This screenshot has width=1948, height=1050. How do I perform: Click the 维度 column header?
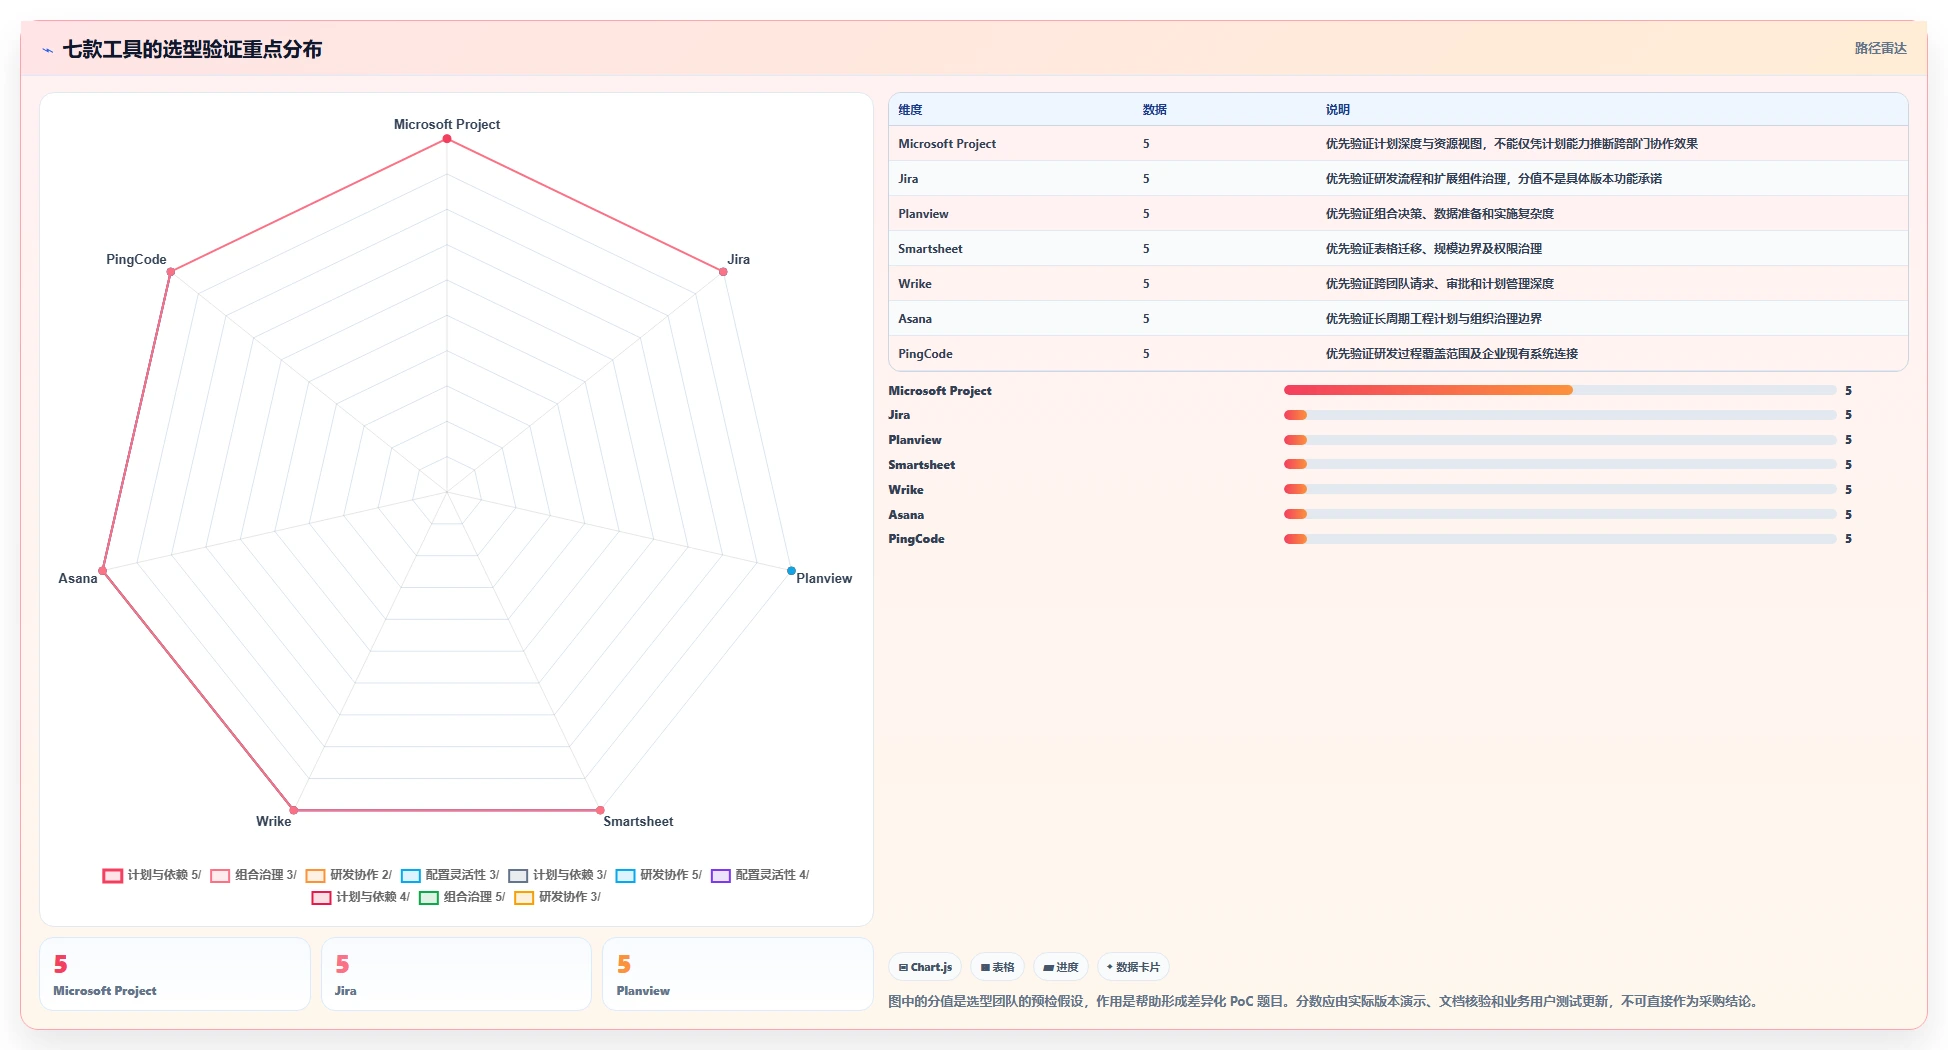pos(910,110)
